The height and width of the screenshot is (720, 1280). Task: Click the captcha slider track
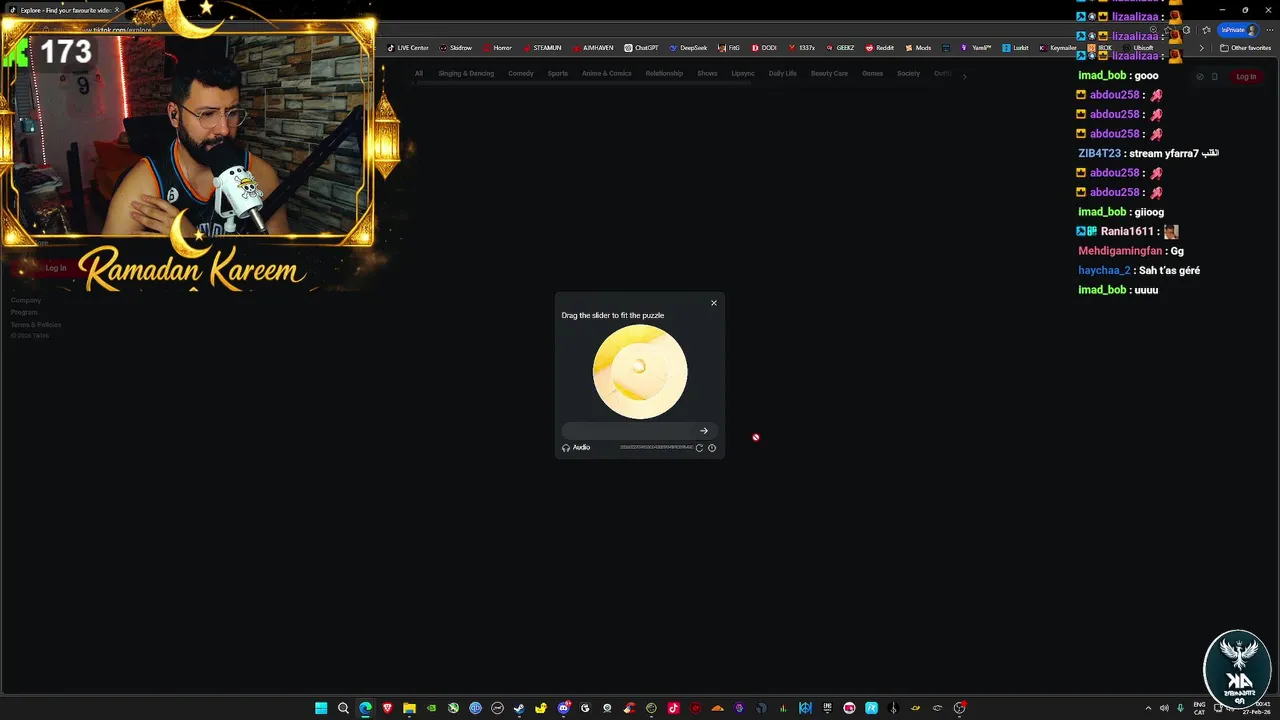639,431
